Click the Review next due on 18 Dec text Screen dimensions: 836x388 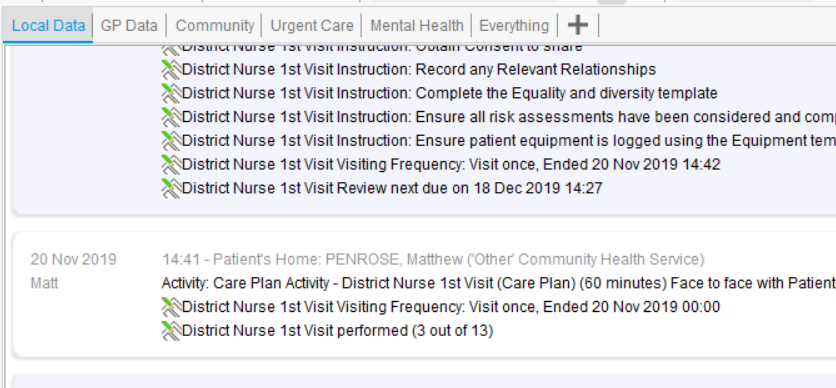click(x=392, y=188)
